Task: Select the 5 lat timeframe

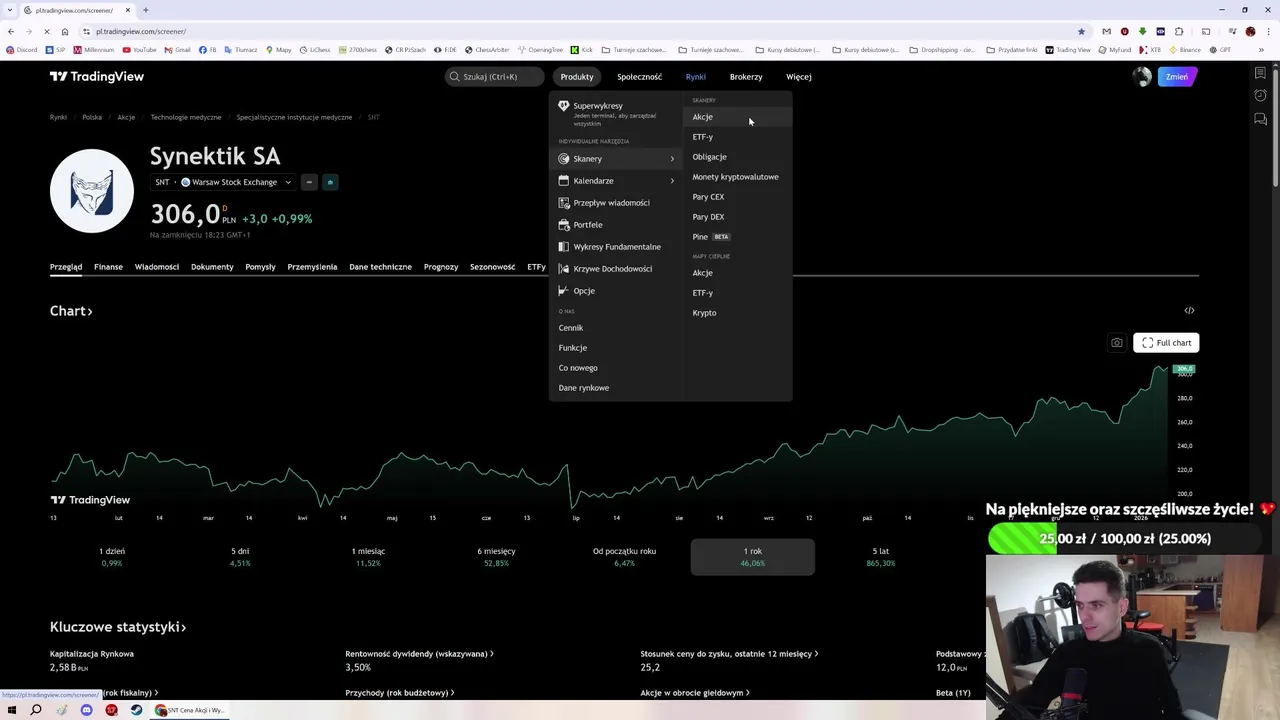Action: (880, 557)
